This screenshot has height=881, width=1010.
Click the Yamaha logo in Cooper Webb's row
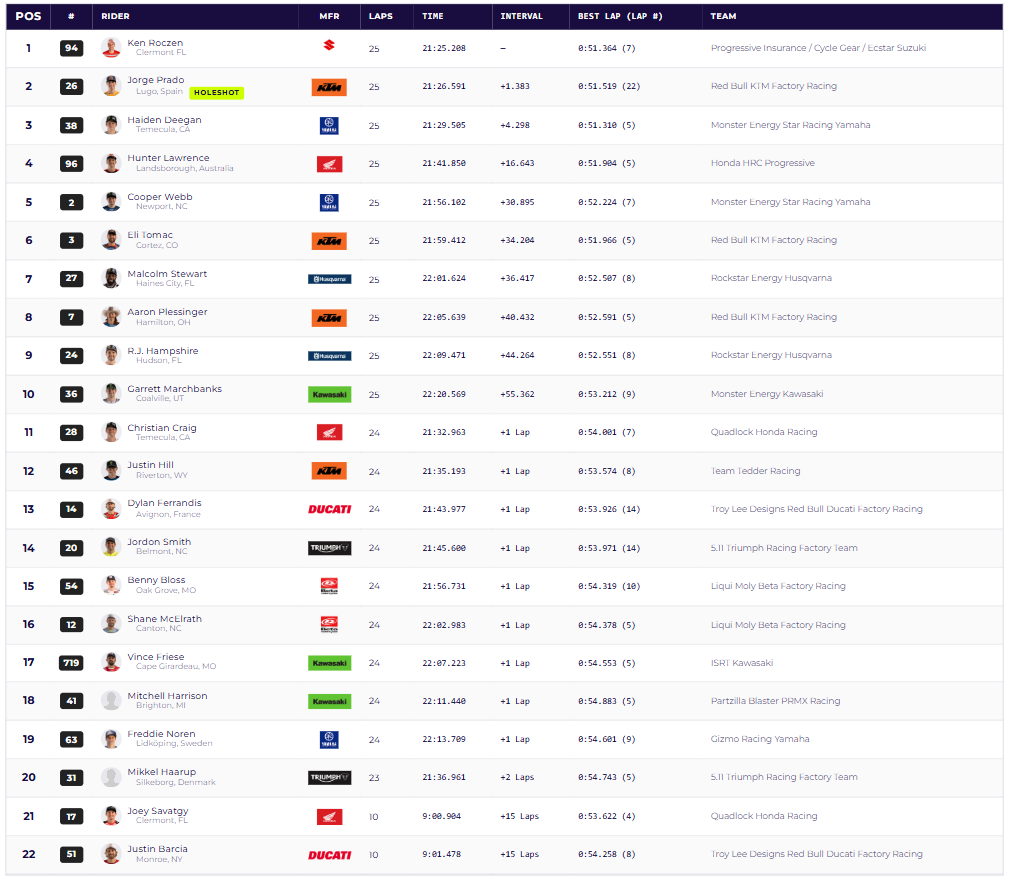[x=329, y=203]
